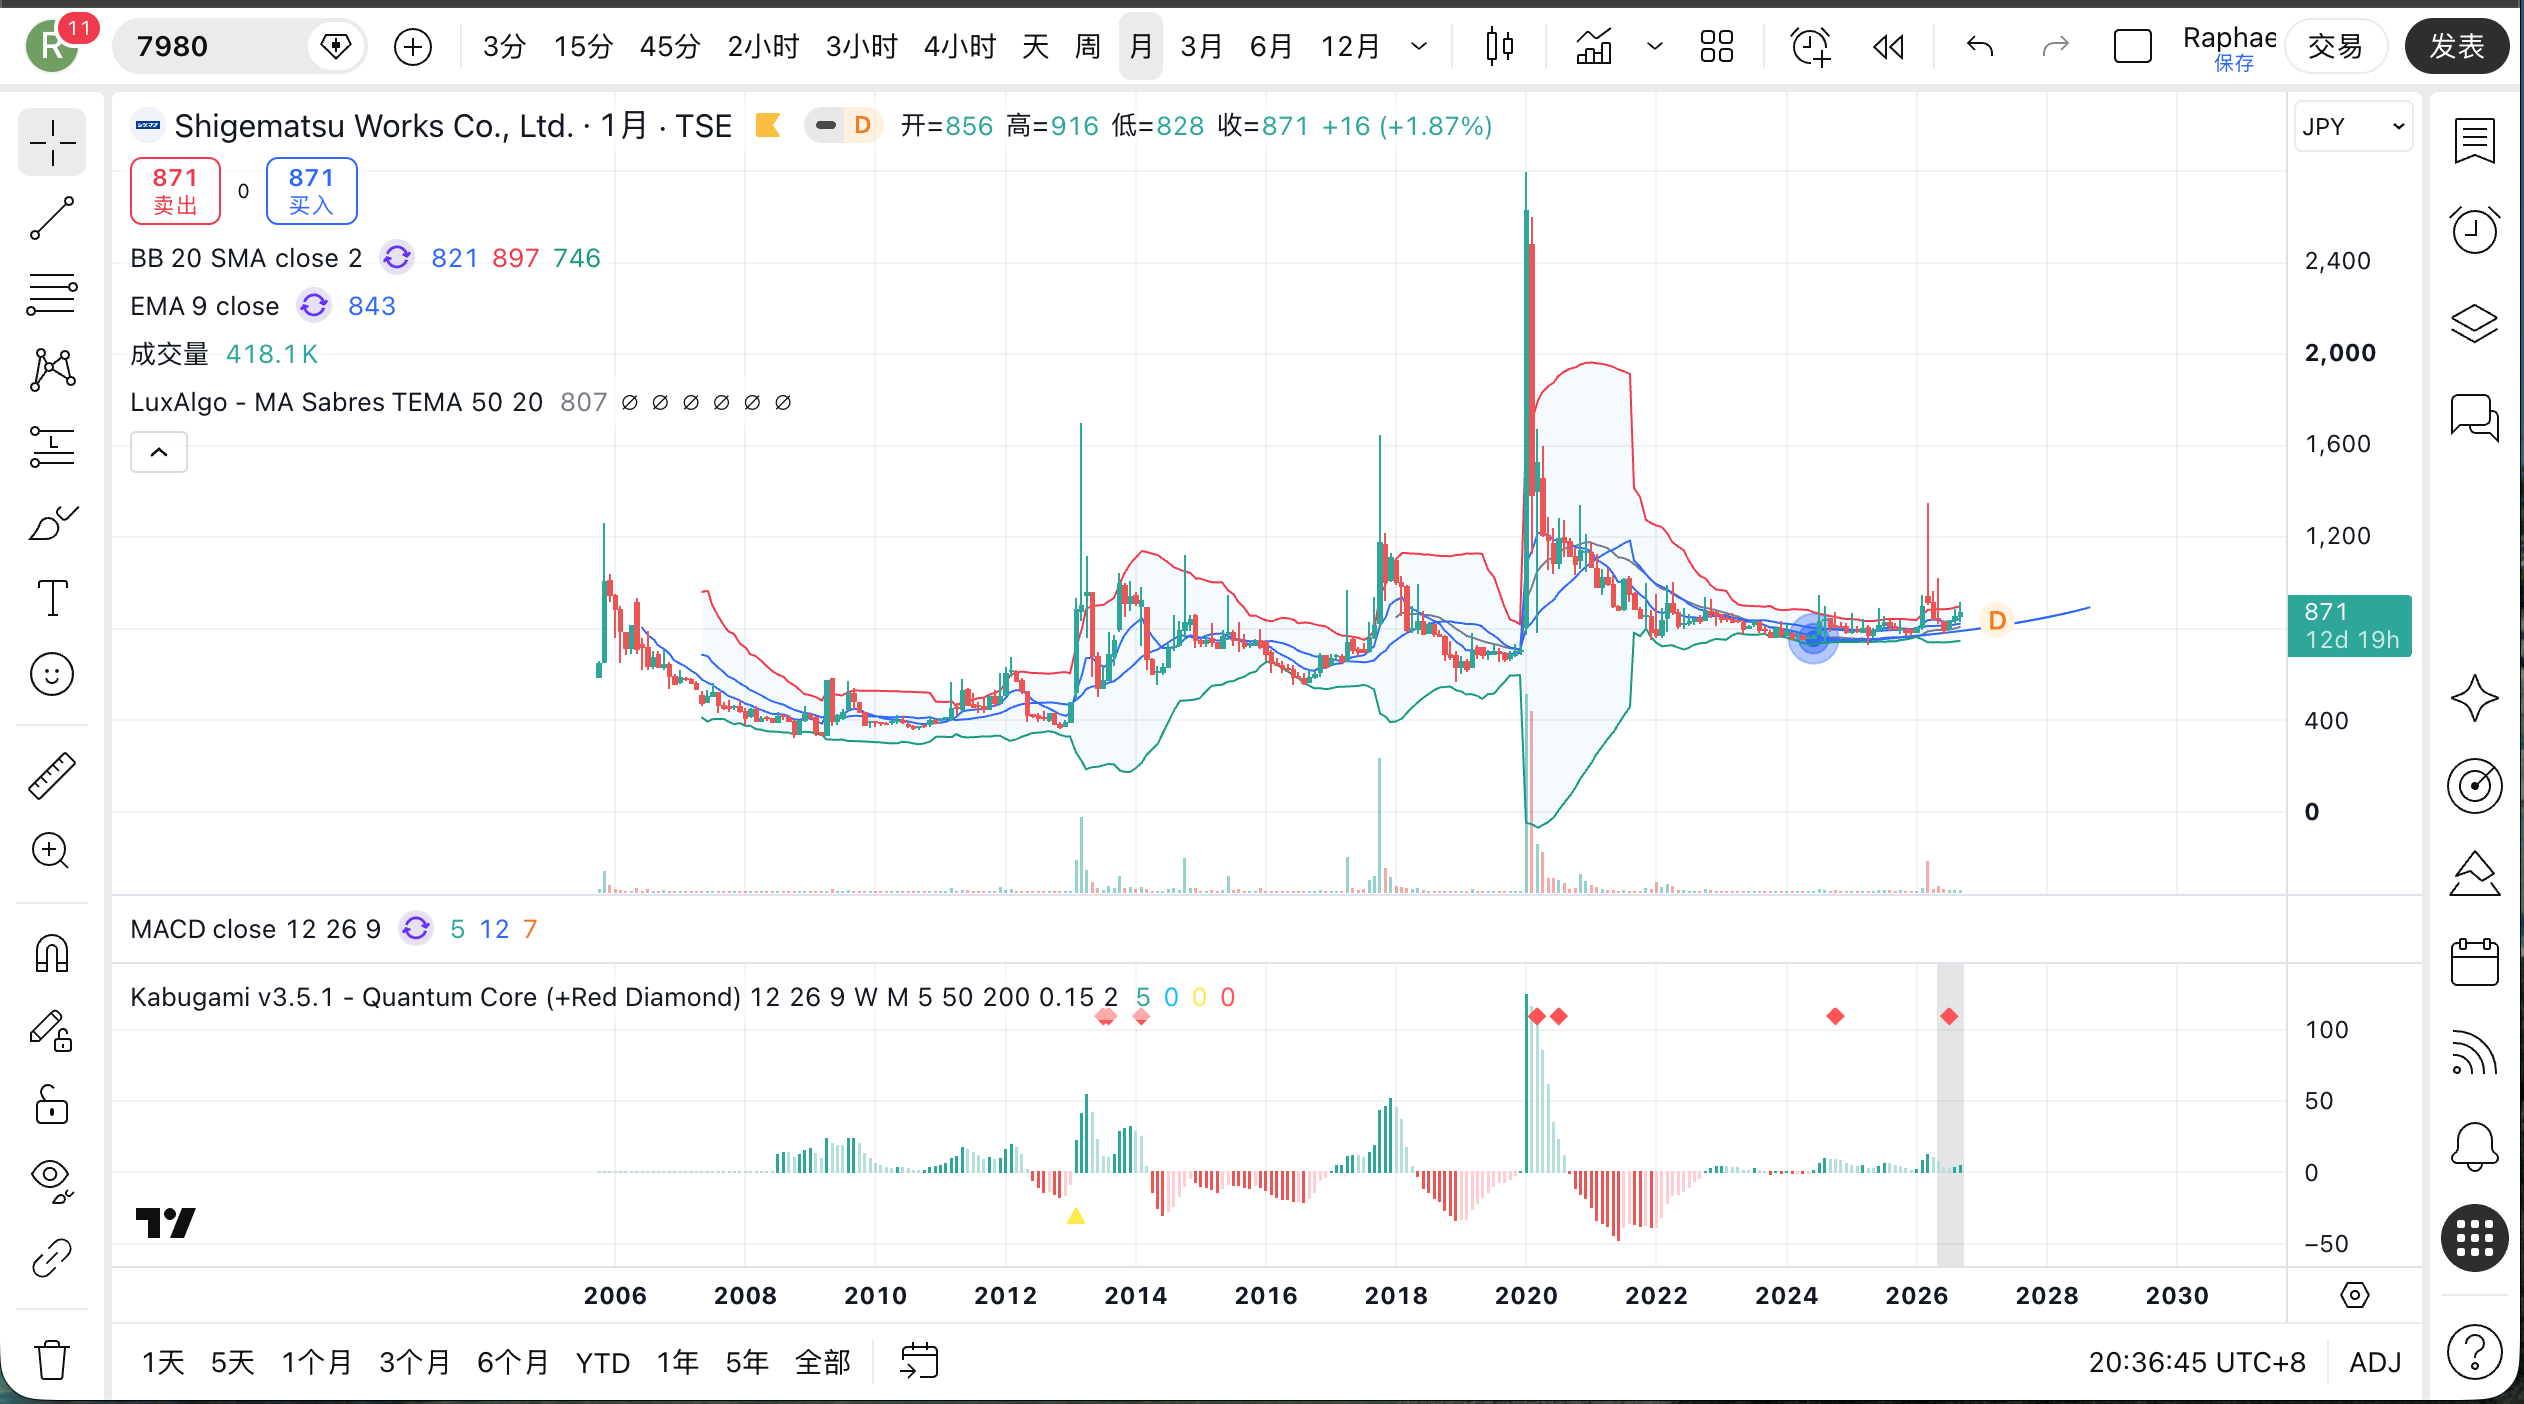Open the indicators menu icon
The width and height of the screenshot is (2524, 1404).
1594,46
